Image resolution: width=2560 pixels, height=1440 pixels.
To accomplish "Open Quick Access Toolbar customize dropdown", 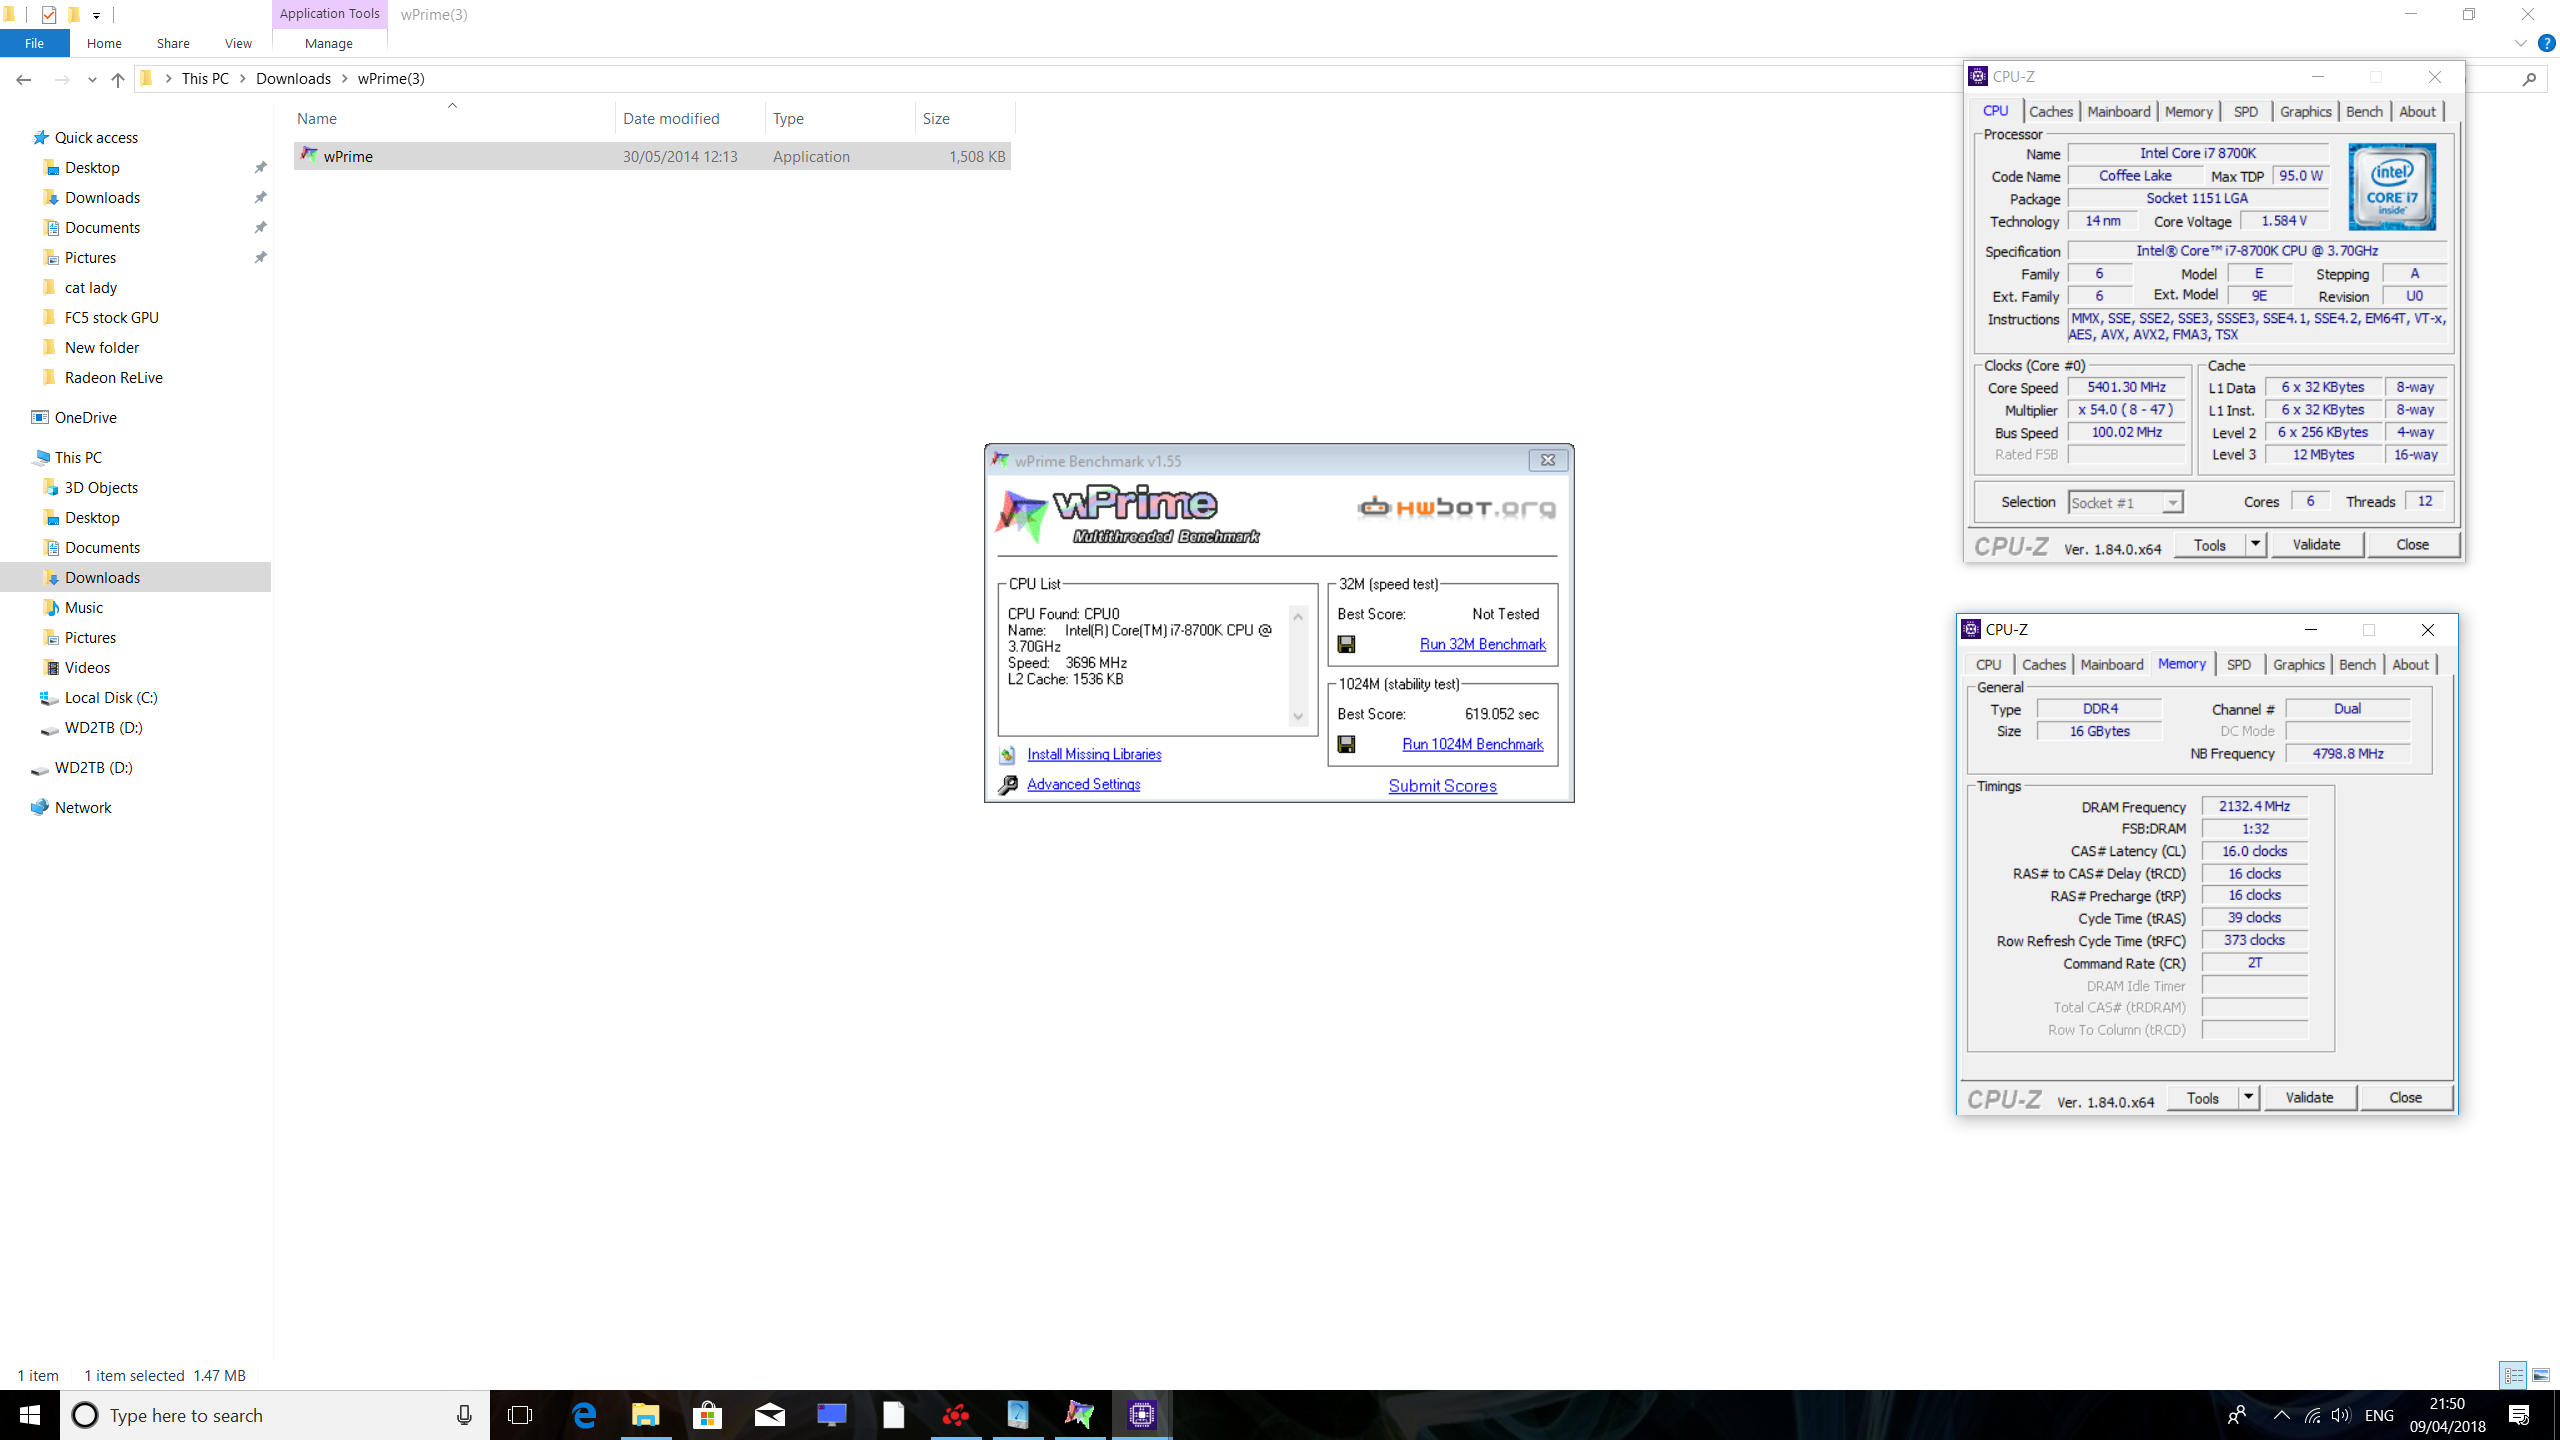I will [x=96, y=15].
